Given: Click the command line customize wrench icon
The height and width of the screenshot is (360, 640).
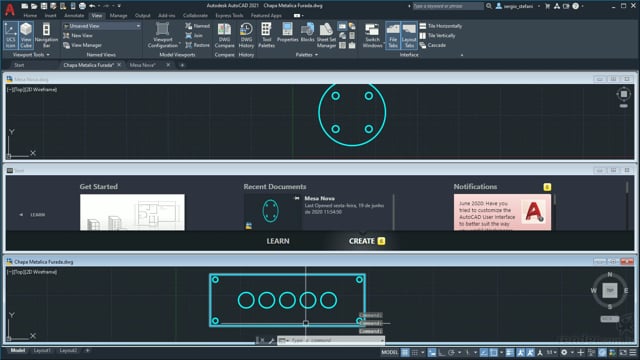Looking at the screenshot, I should pyautogui.click(x=271, y=340).
